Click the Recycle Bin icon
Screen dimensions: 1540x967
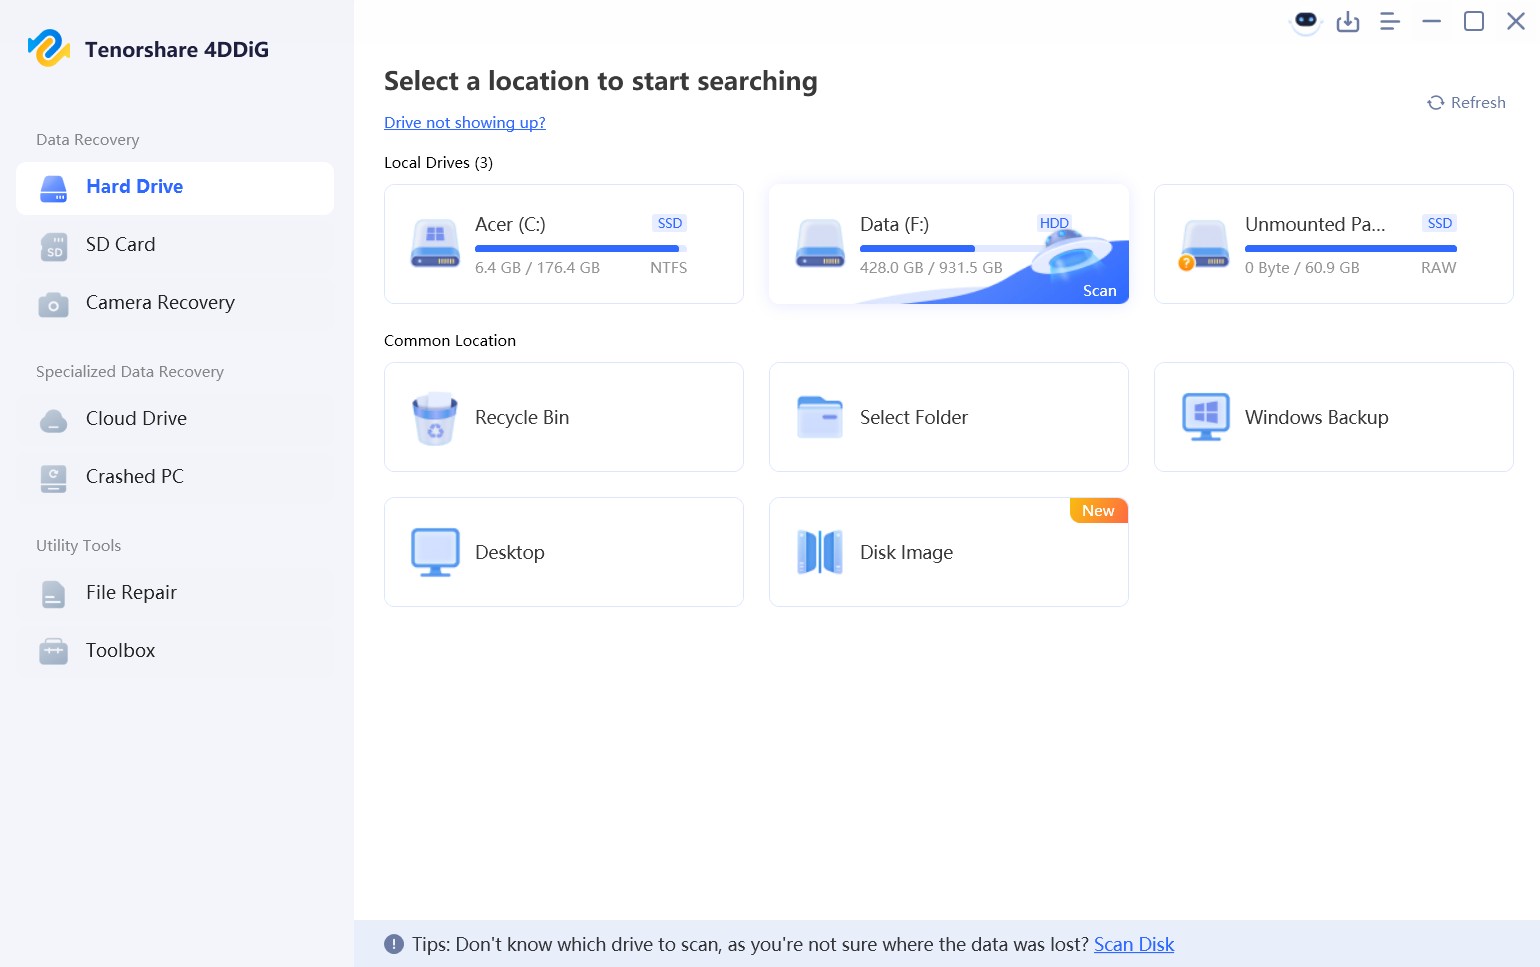pyautogui.click(x=435, y=418)
